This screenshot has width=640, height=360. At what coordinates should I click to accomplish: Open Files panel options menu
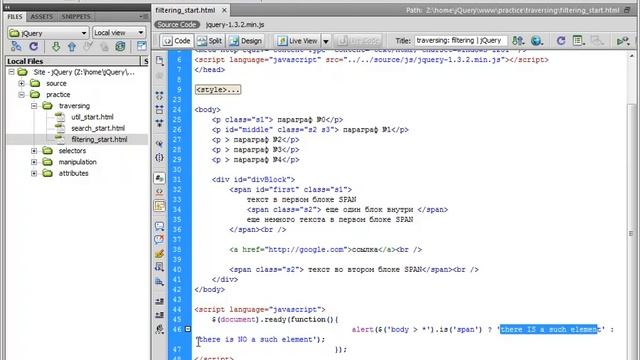(x=144, y=16)
